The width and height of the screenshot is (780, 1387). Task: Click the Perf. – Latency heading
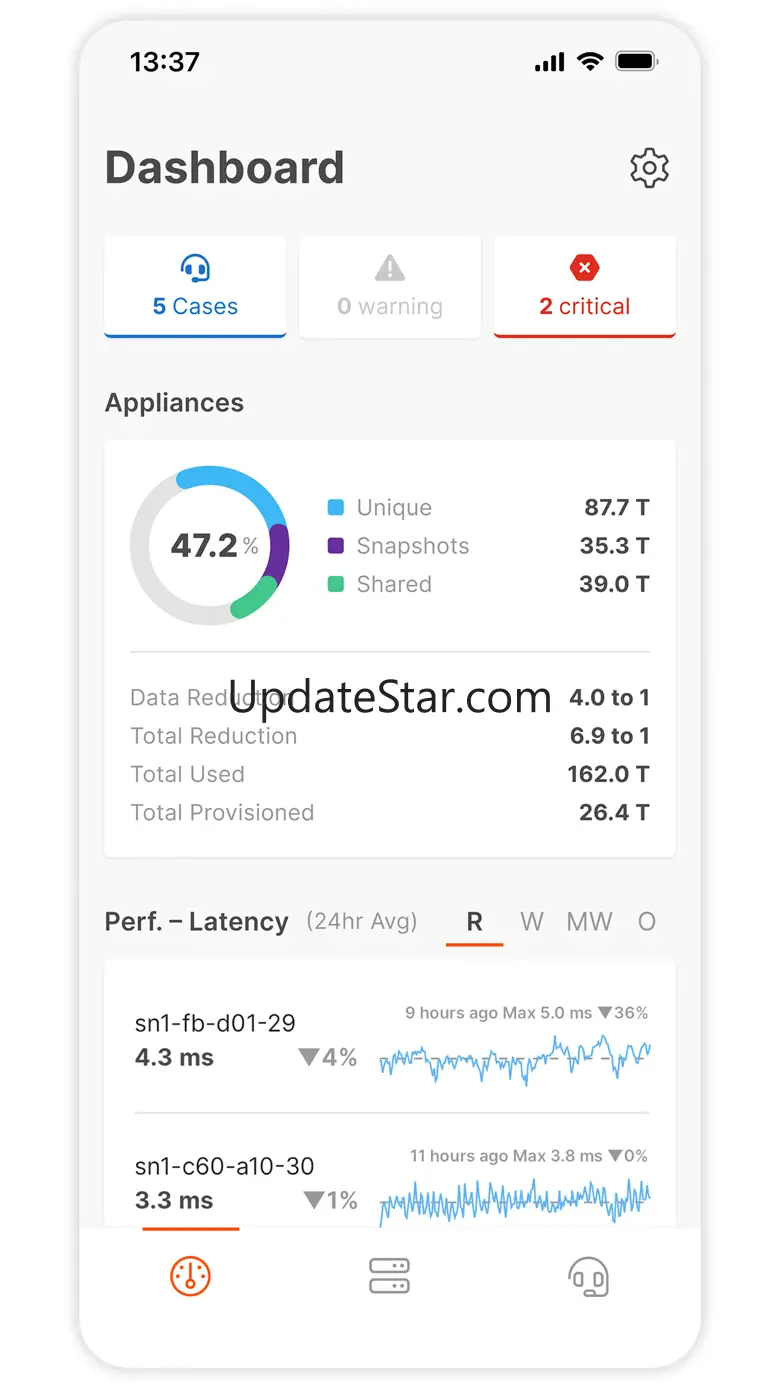click(197, 922)
